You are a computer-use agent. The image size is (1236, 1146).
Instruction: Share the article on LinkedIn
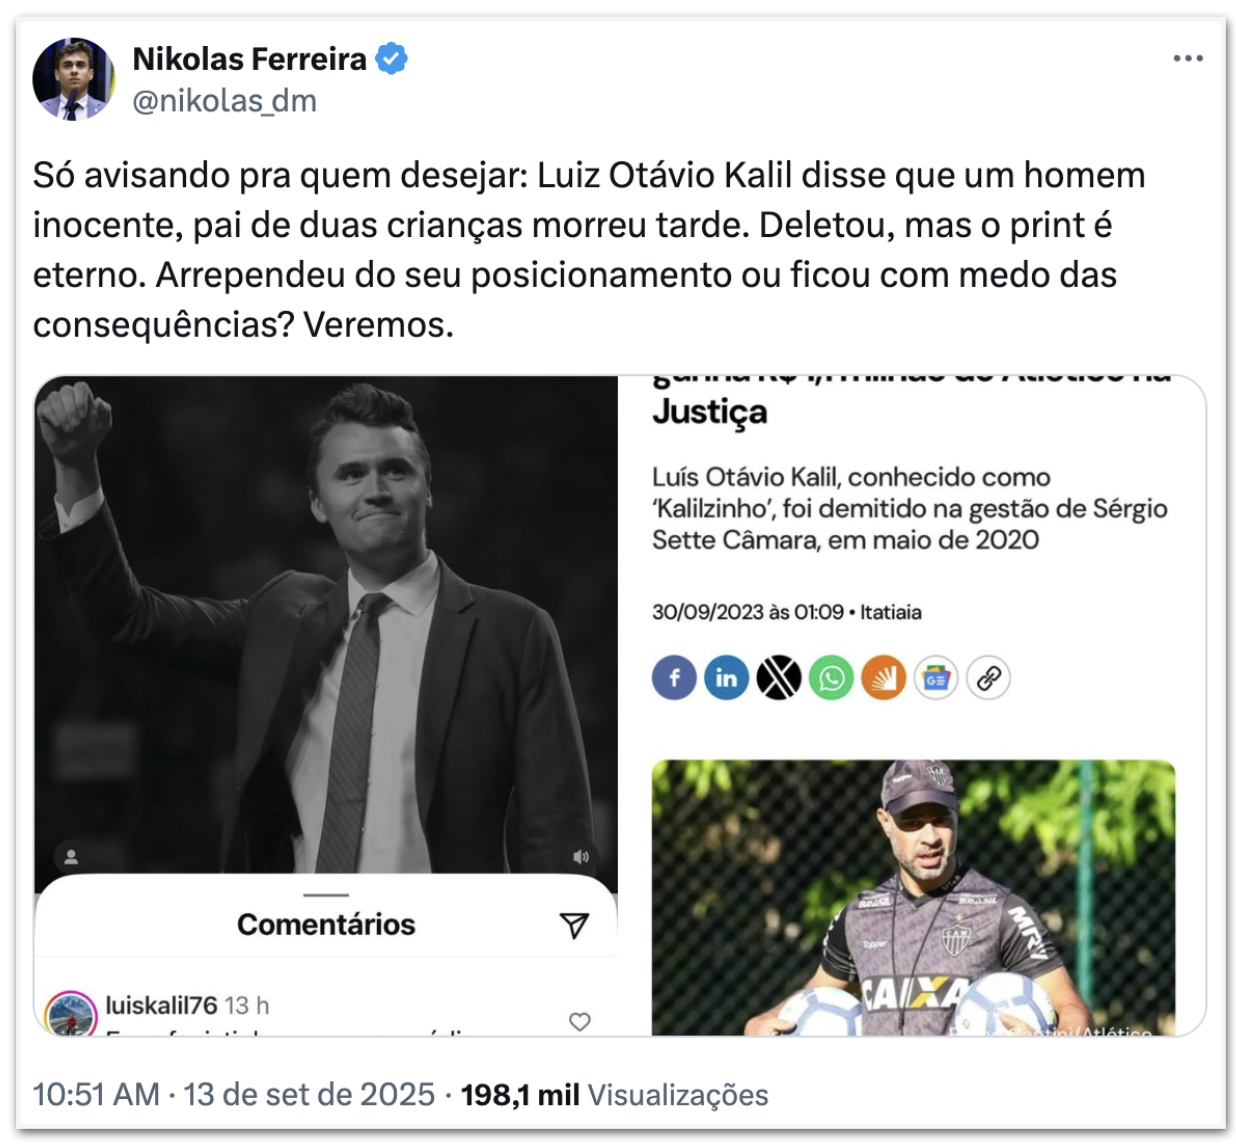pos(726,678)
